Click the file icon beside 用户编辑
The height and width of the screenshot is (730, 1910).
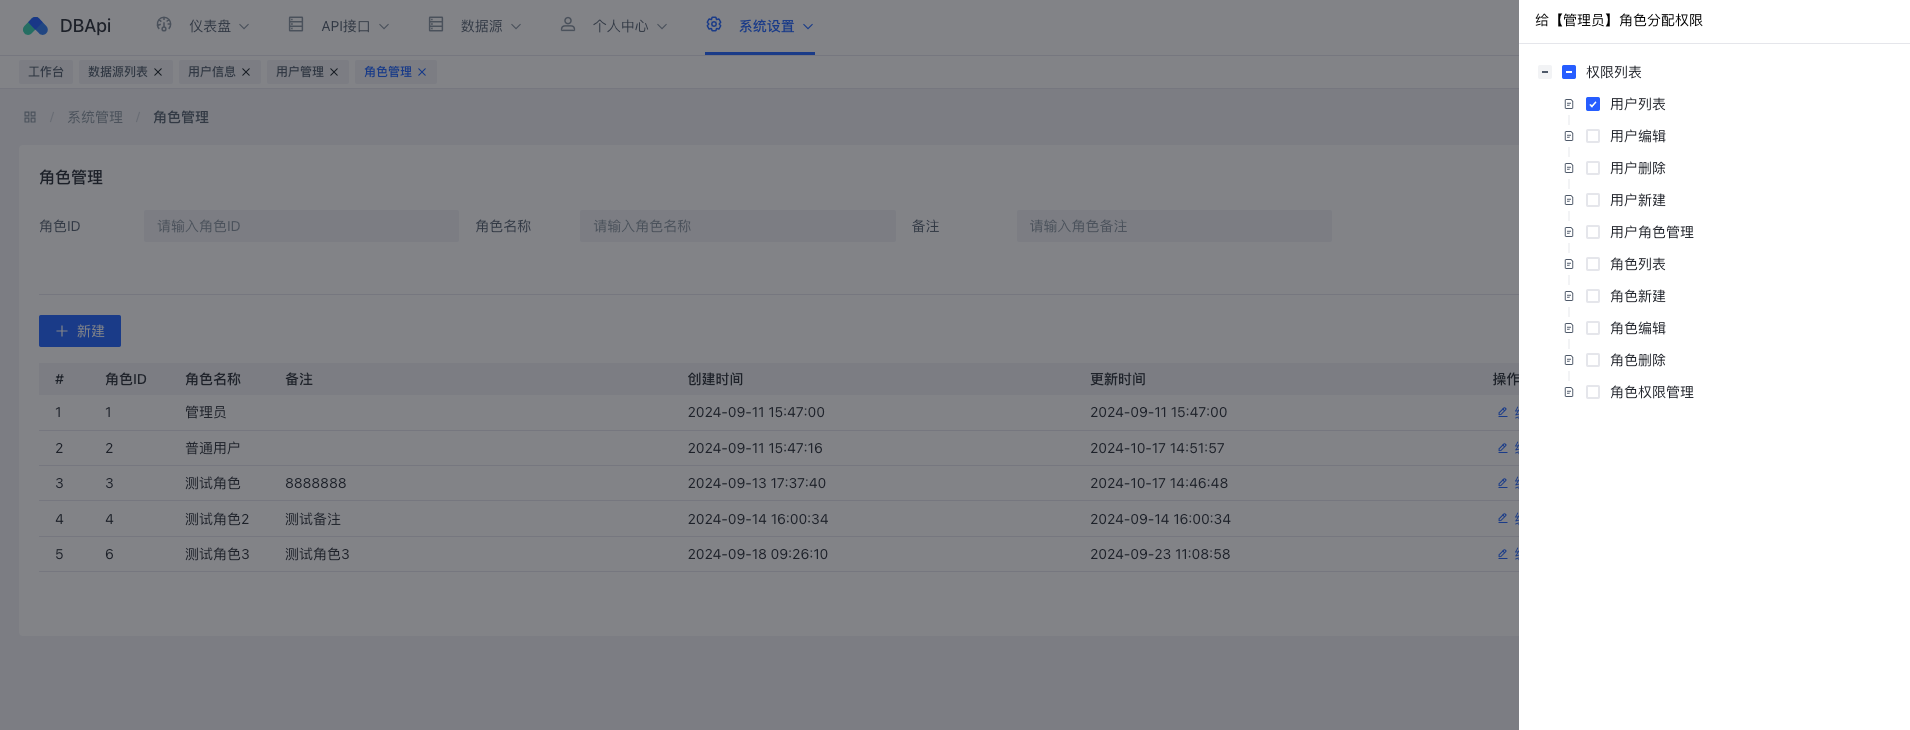(x=1569, y=136)
